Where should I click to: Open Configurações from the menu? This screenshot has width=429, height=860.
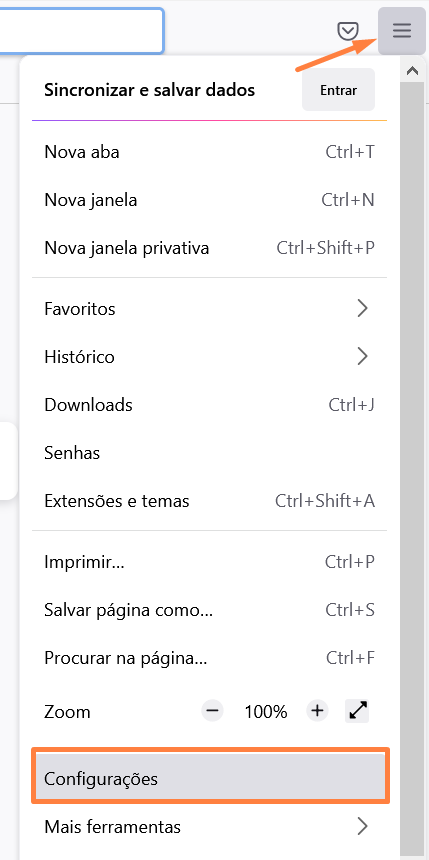(210, 779)
